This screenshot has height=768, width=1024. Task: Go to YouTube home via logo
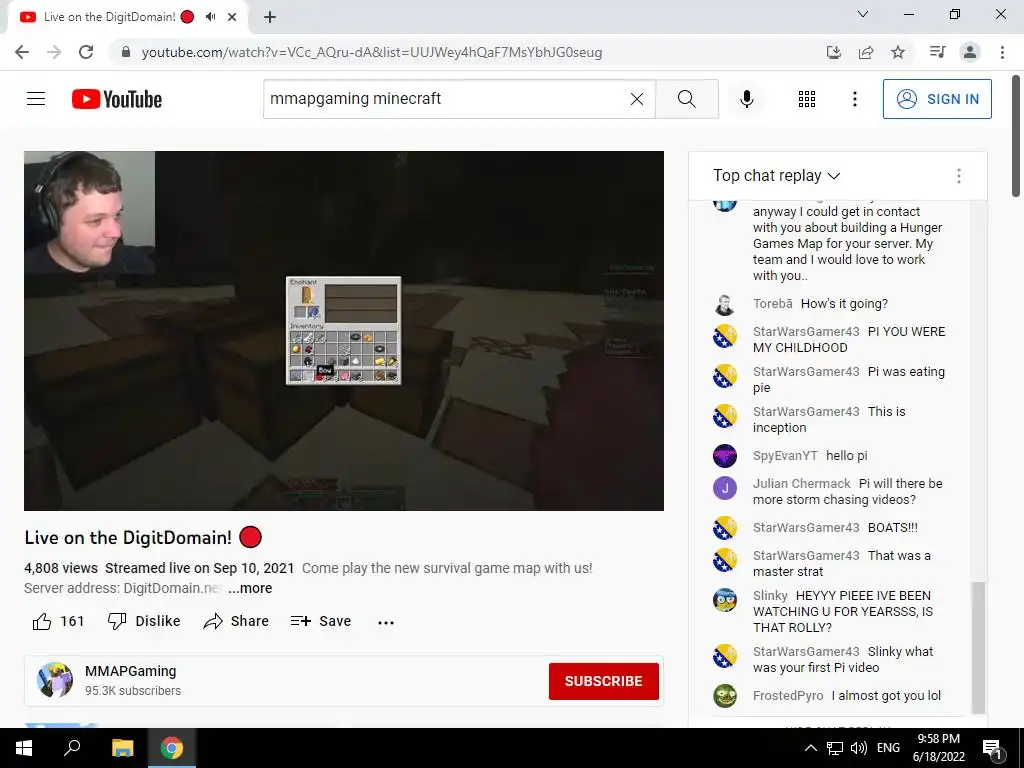(x=117, y=99)
